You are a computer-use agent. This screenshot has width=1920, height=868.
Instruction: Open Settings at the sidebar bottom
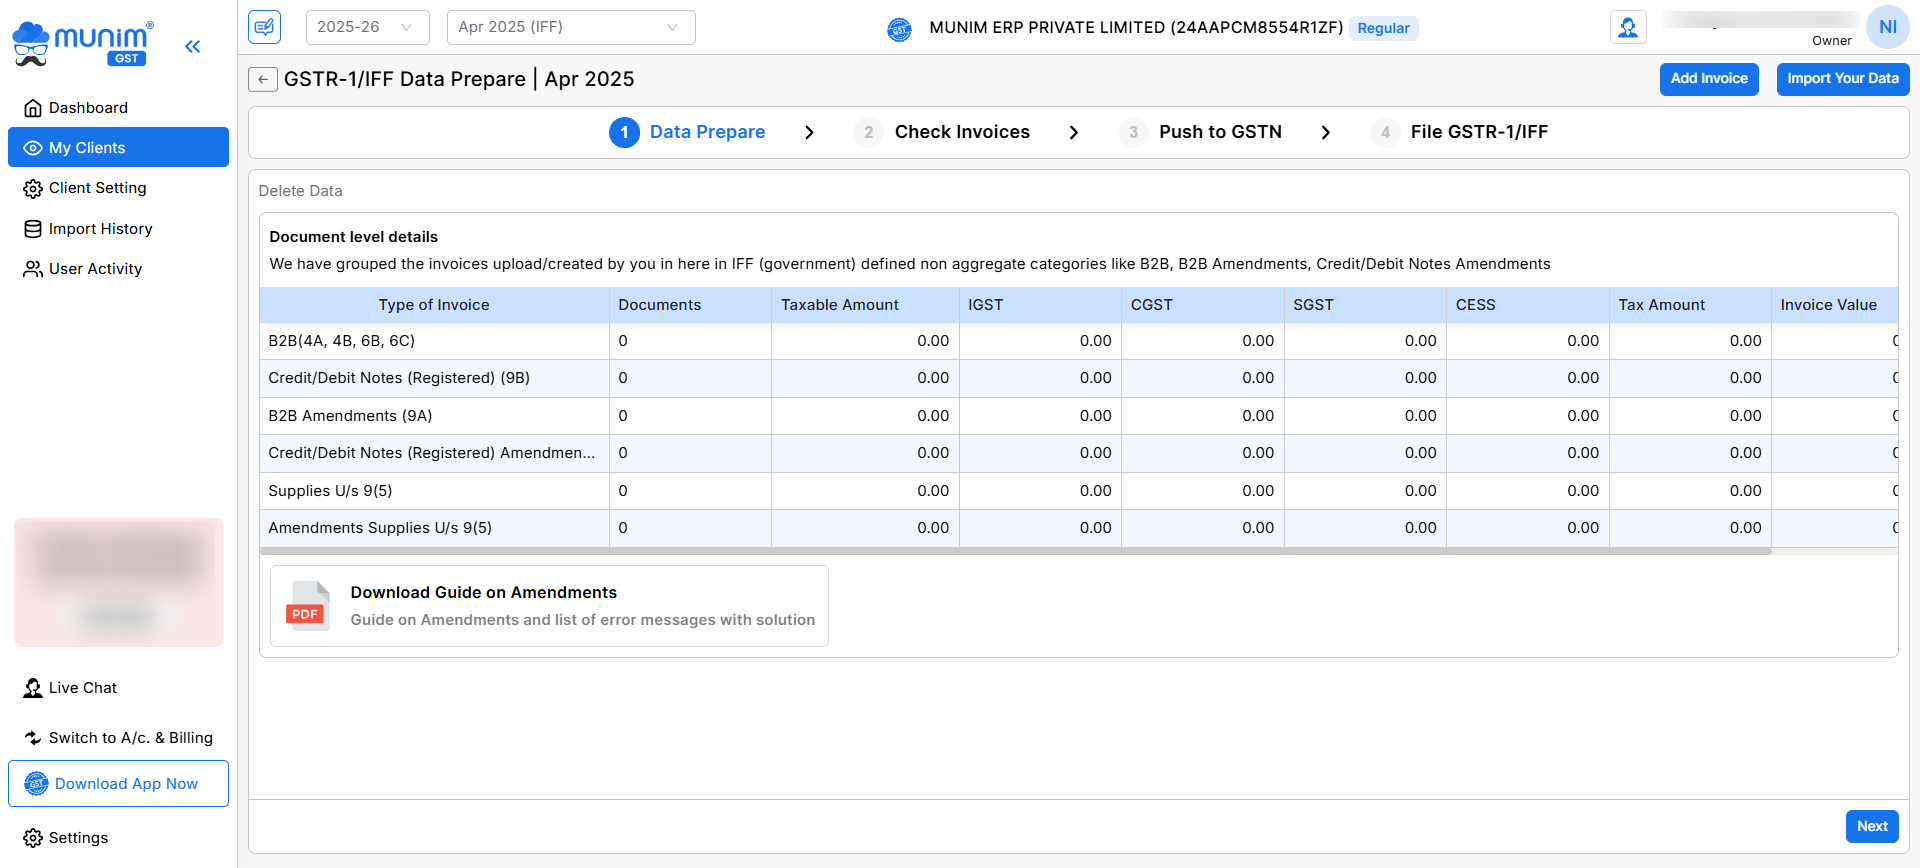(78, 838)
